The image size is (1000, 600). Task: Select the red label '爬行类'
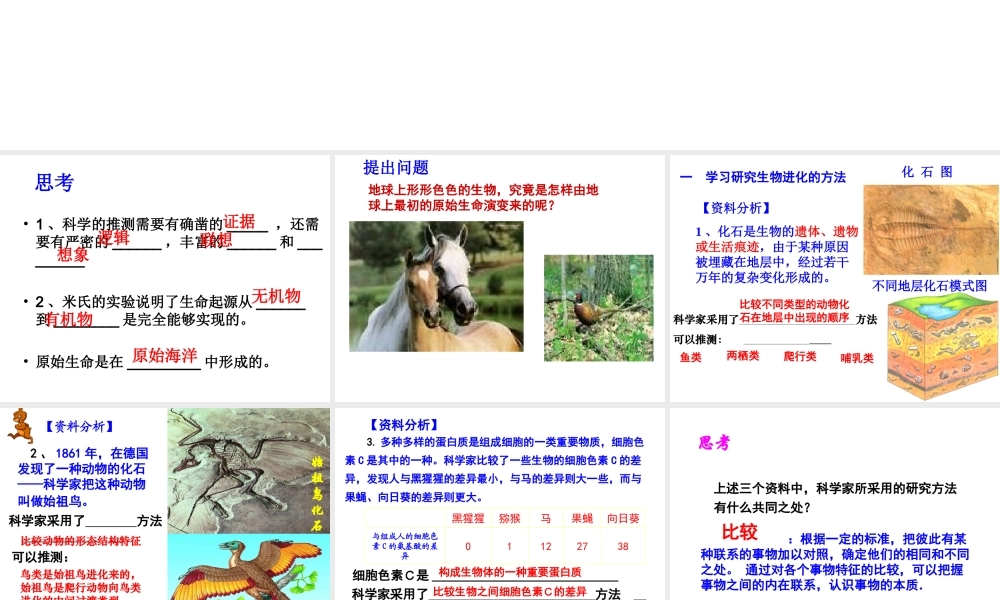pos(800,356)
